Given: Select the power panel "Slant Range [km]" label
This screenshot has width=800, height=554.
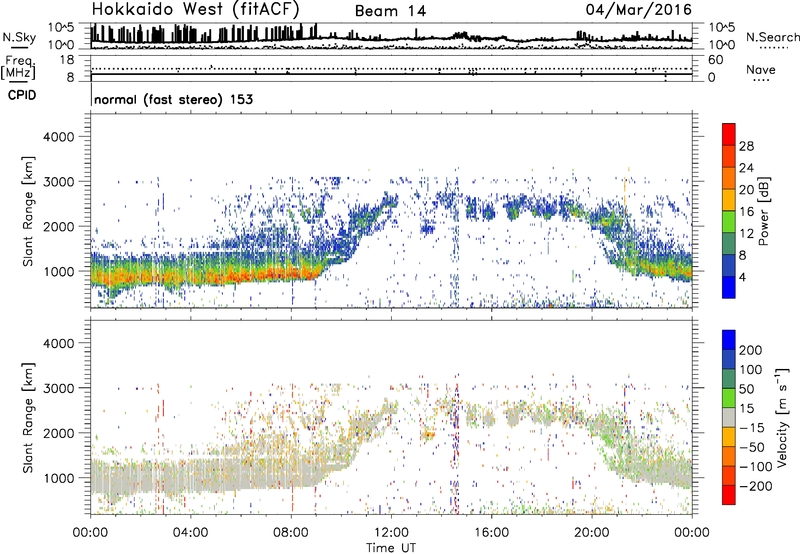Looking at the screenshot, I should [x=28, y=211].
